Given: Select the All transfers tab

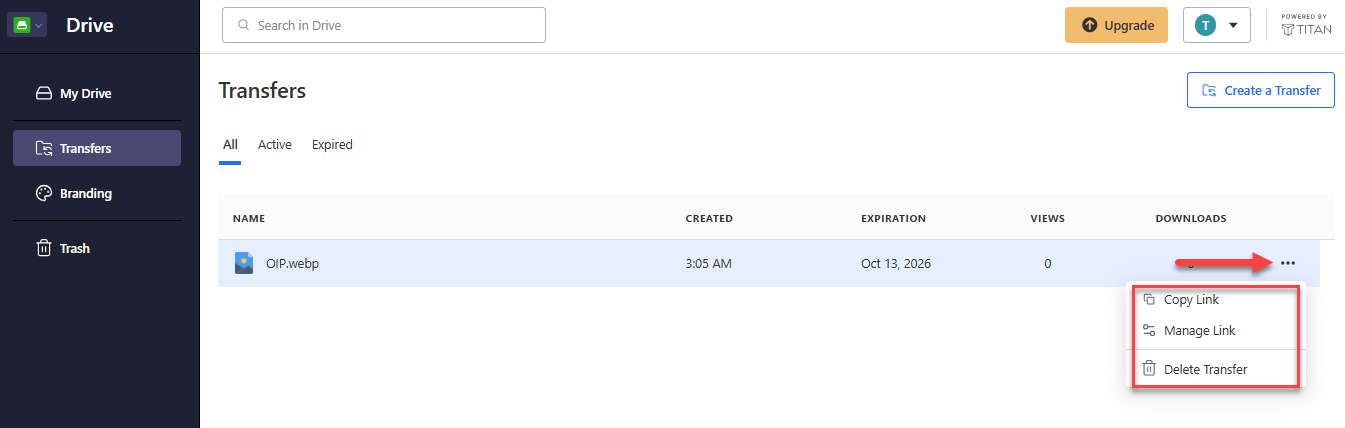Looking at the screenshot, I should pyautogui.click(x=230, y=144).
